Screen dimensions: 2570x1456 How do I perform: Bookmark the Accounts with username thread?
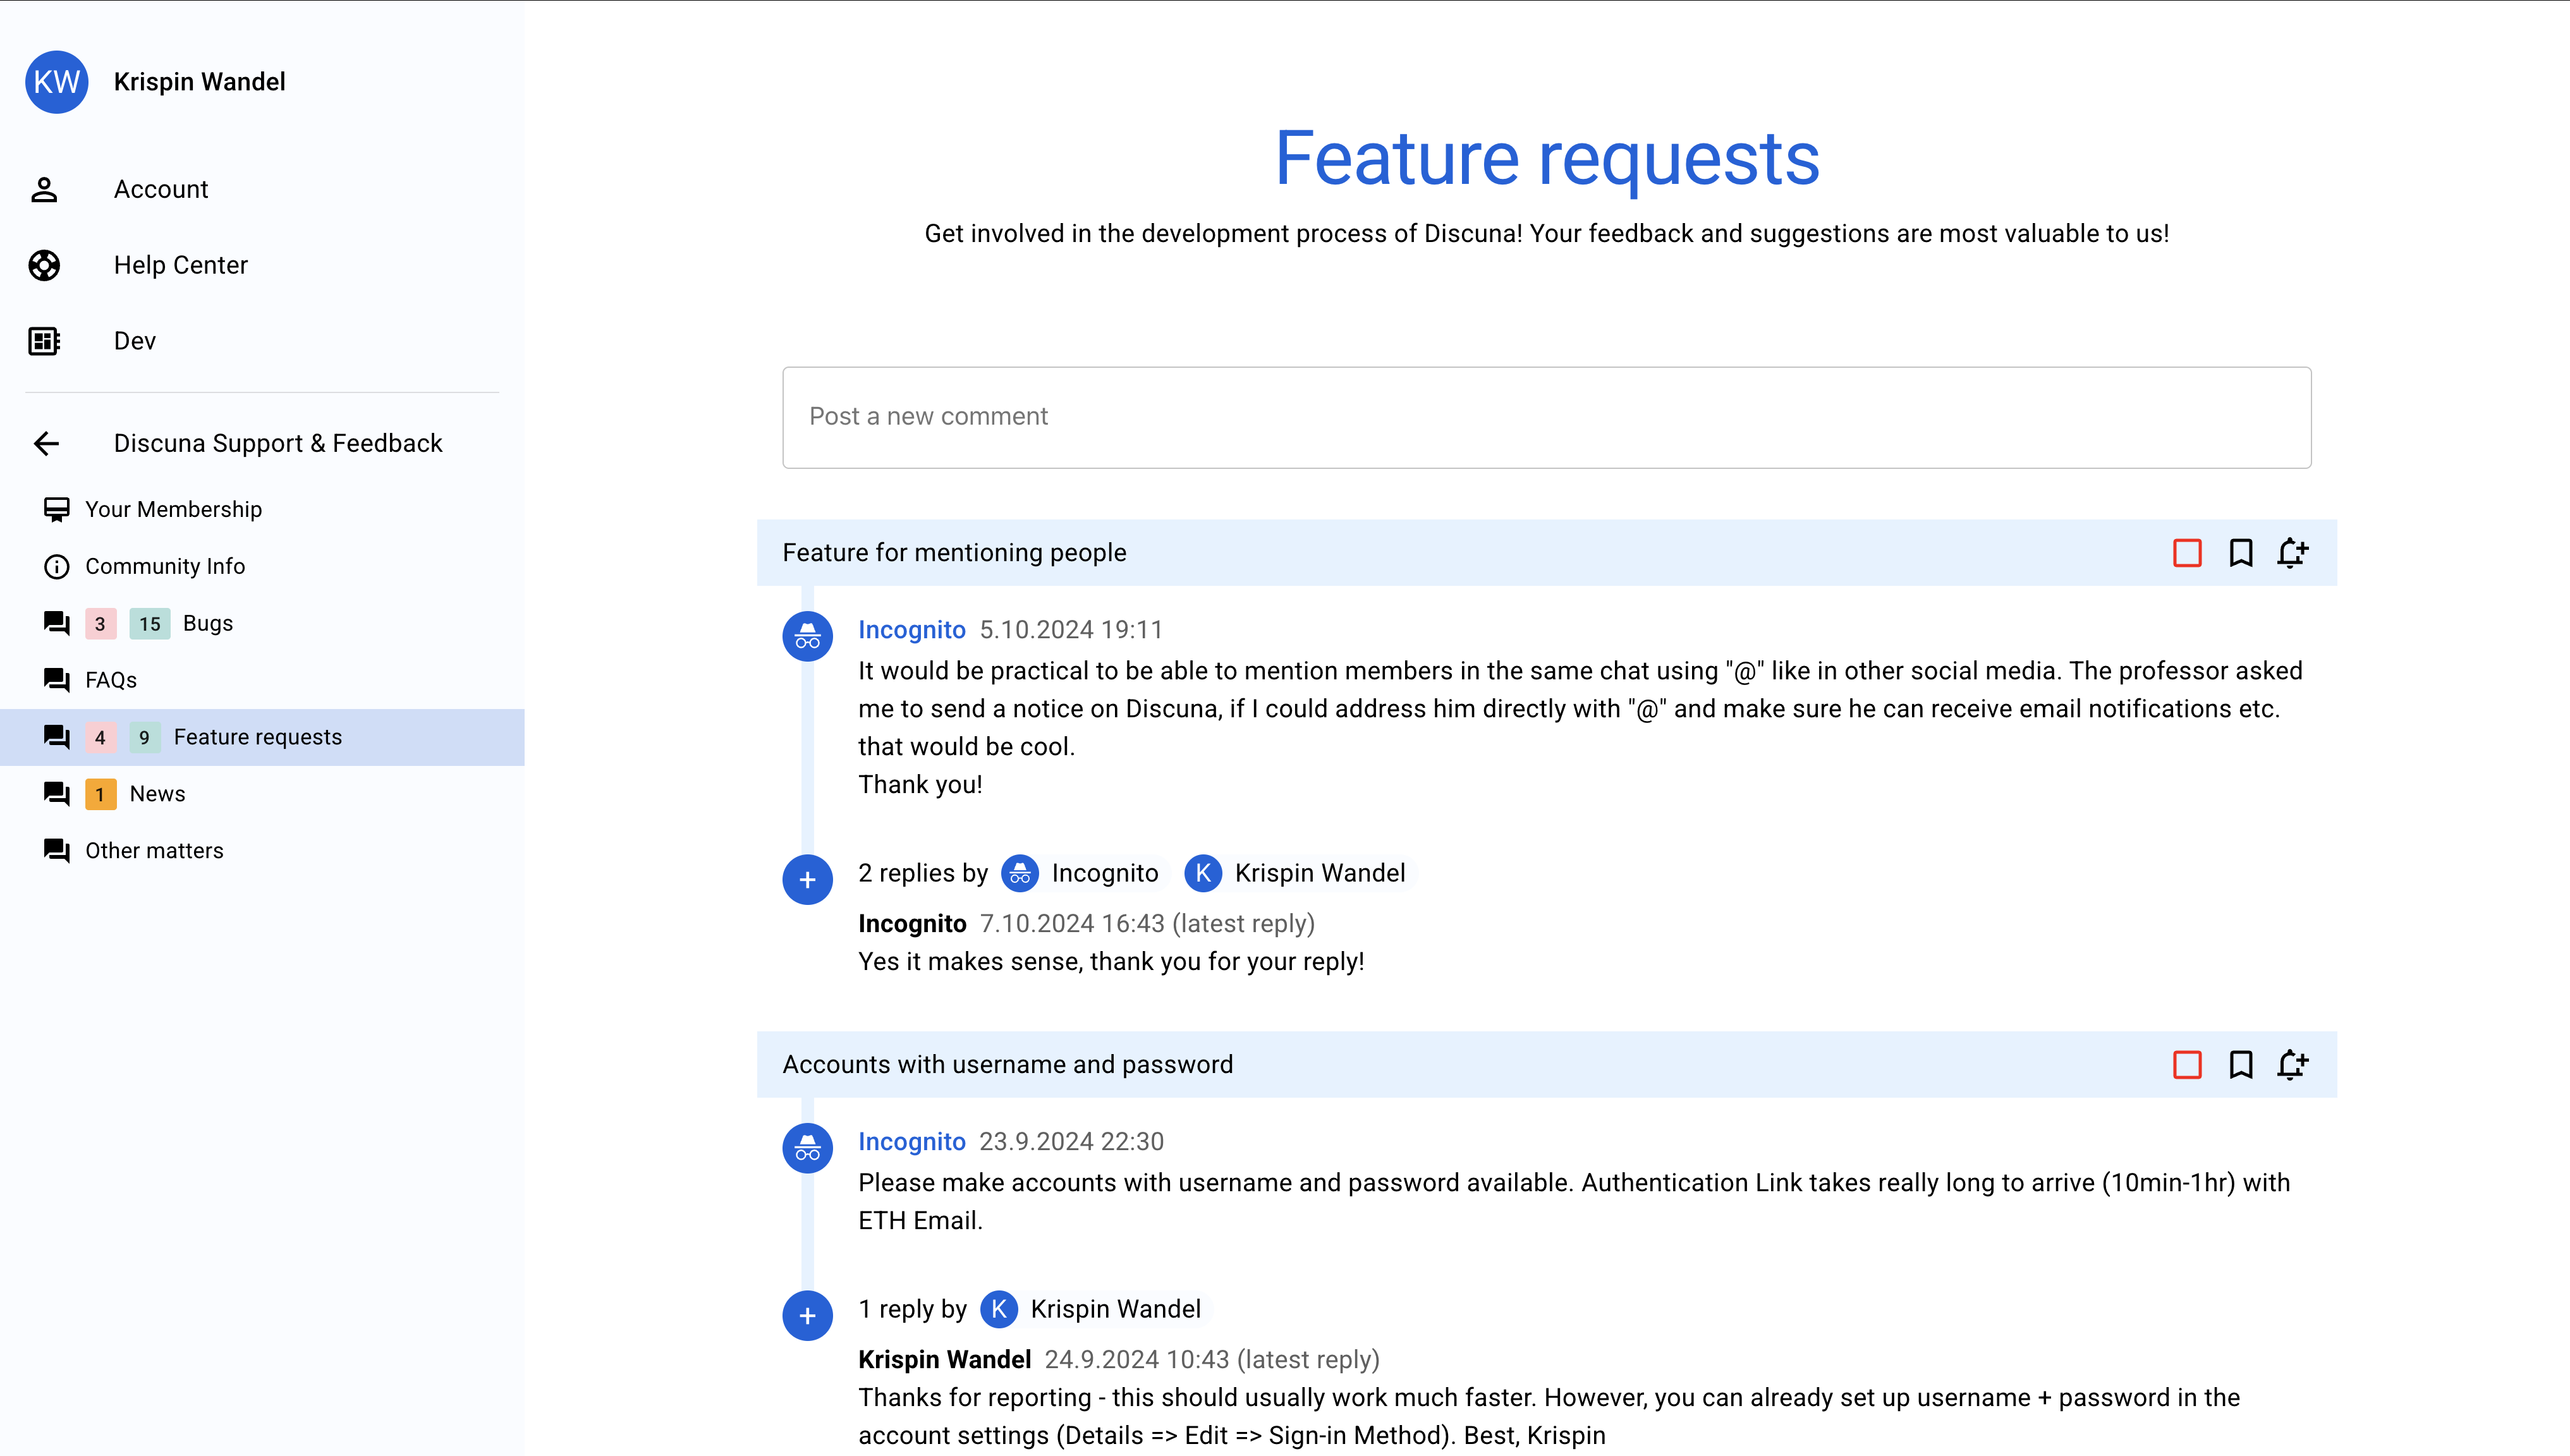point(2240,1065)
